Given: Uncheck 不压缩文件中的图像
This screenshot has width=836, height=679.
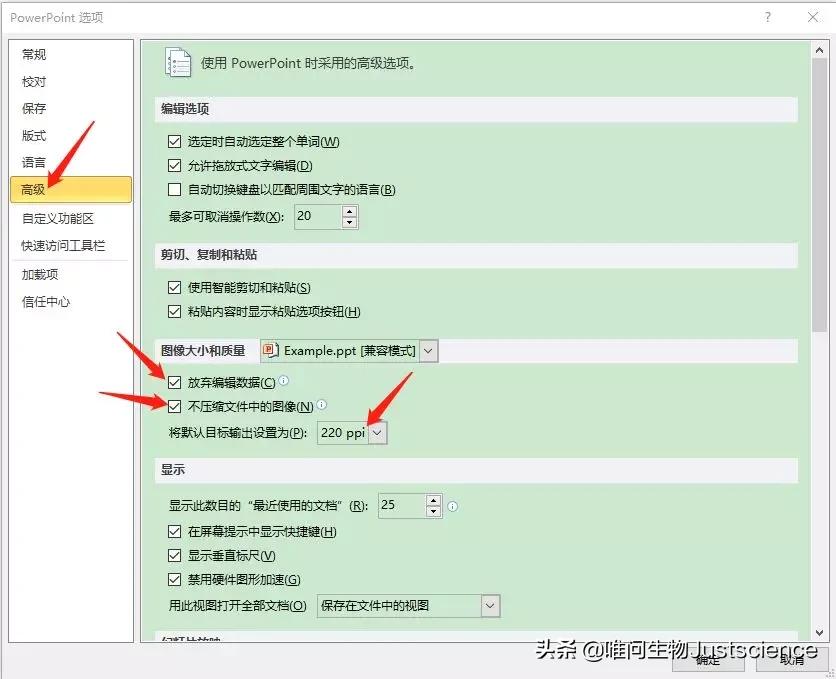Looking at the screenshot, I should pos(175,406).
